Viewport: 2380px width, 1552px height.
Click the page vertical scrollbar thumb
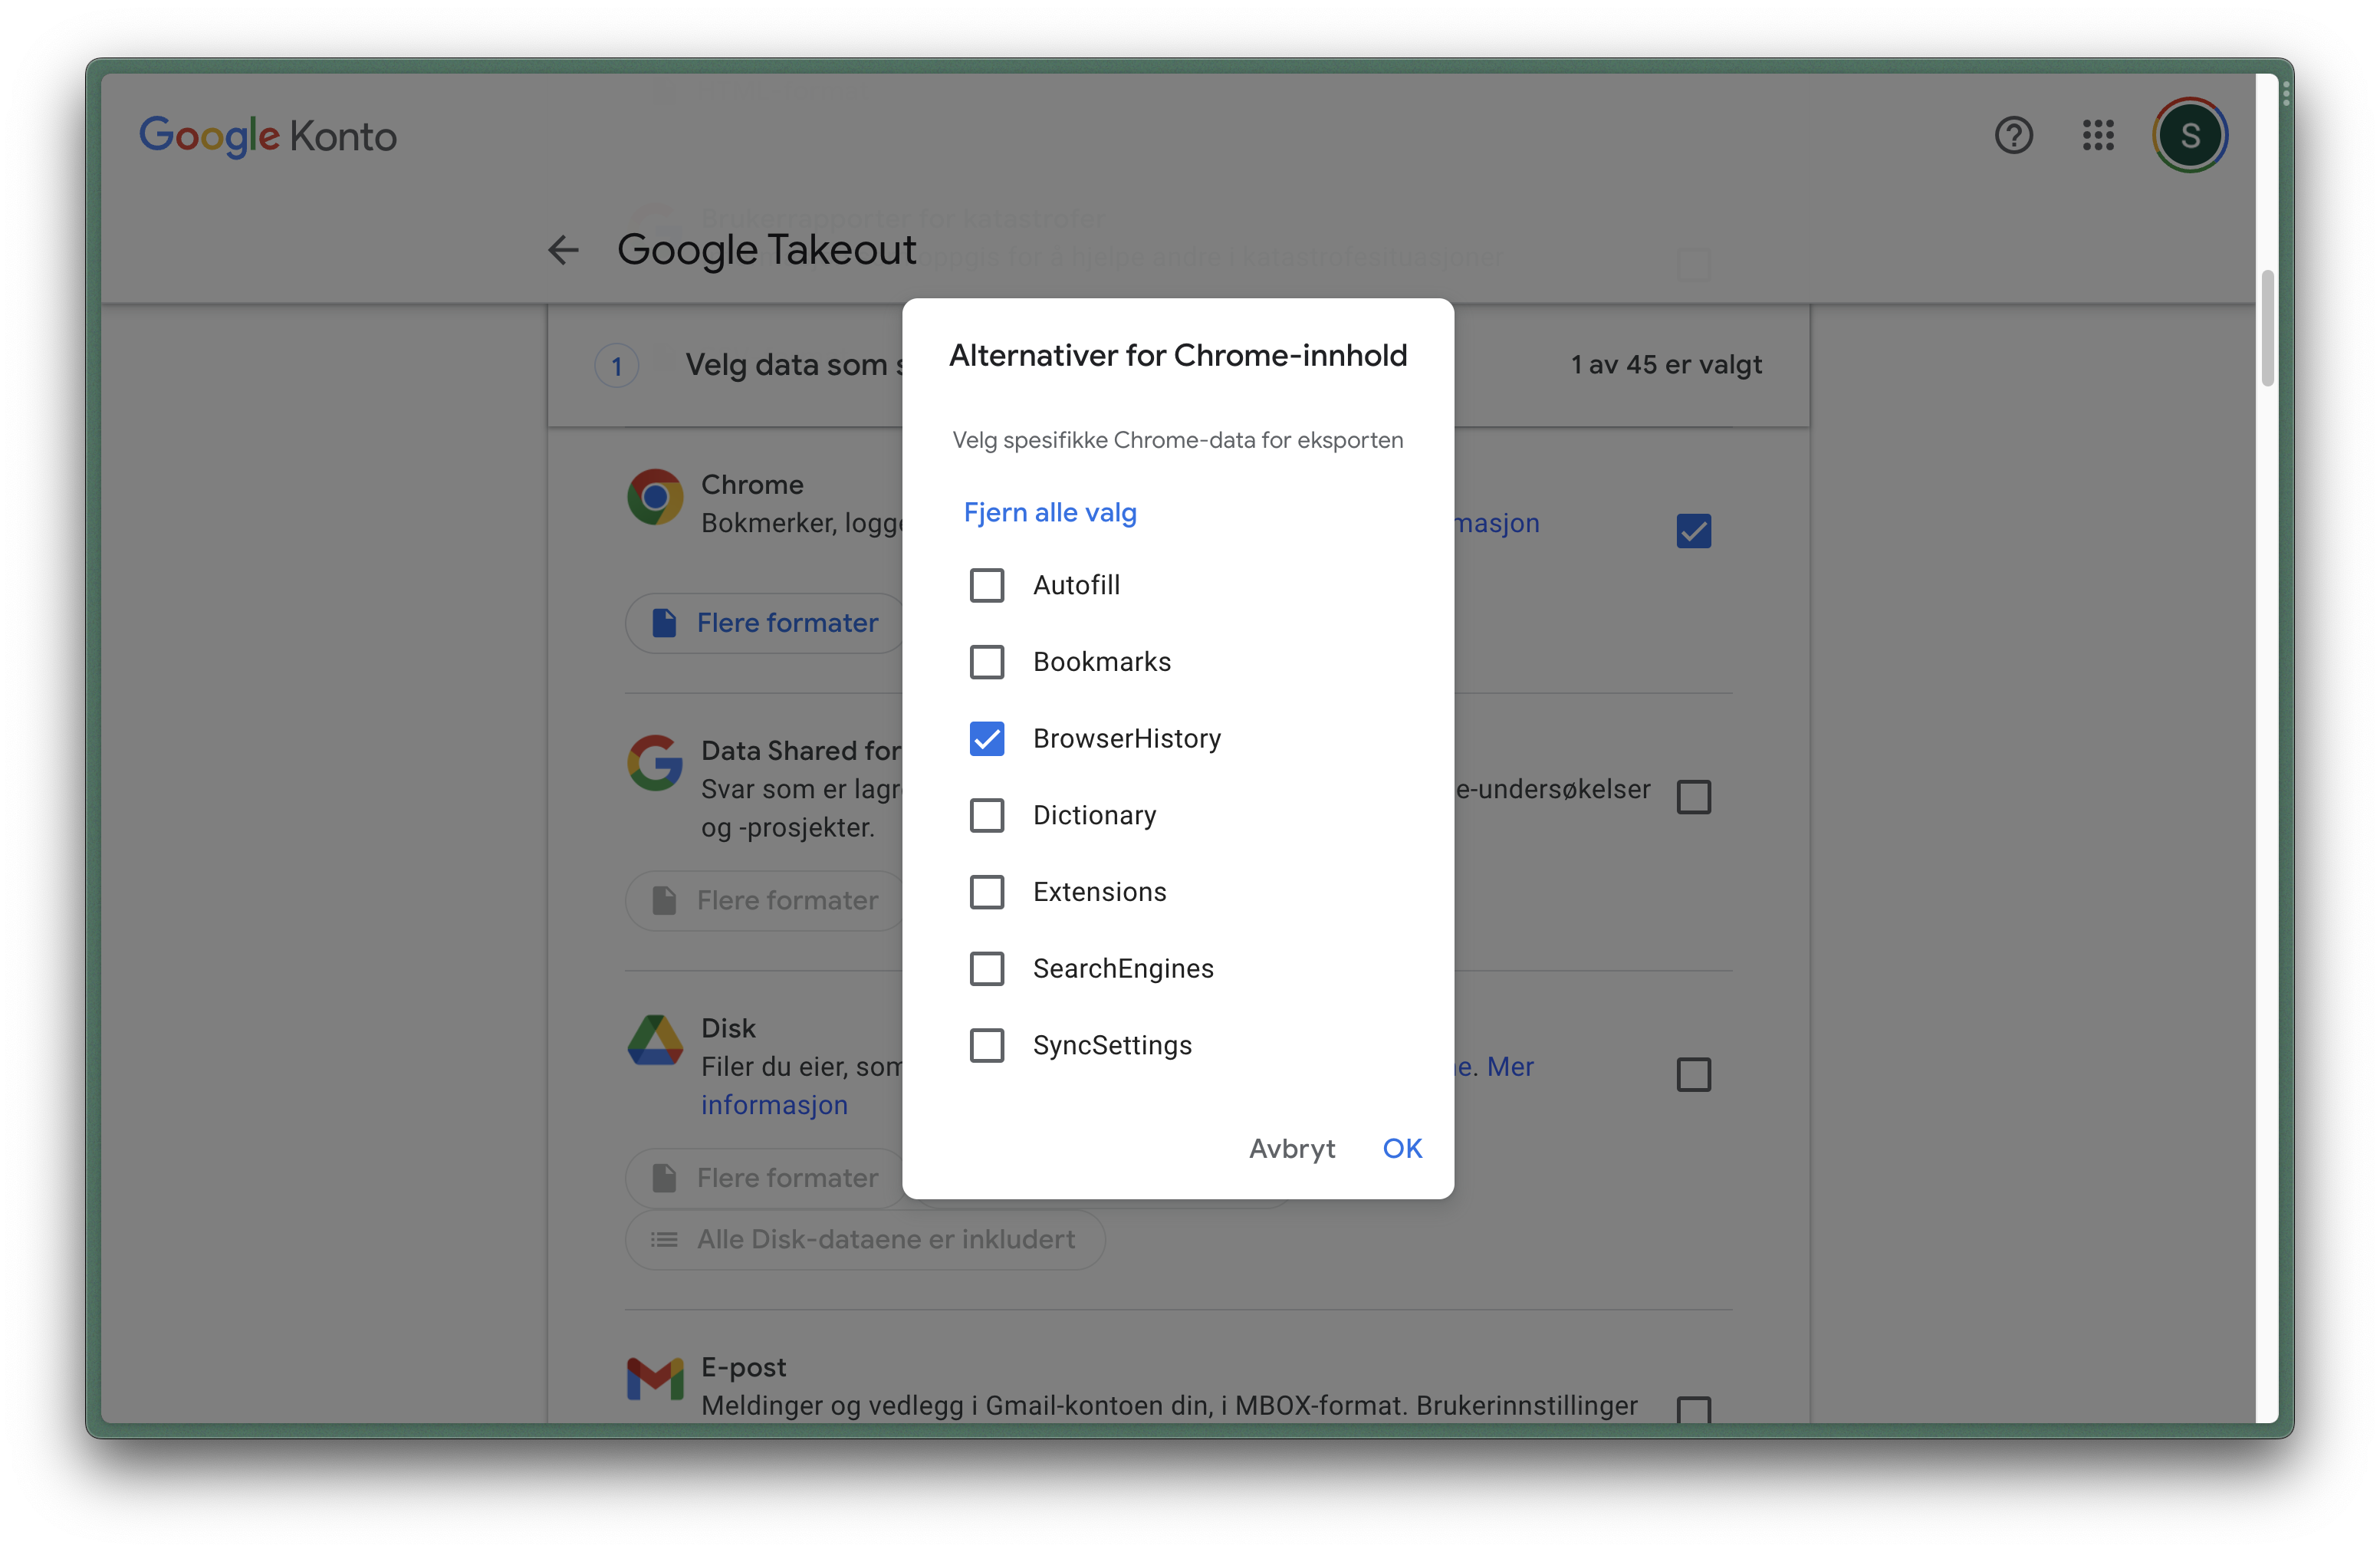pyautogui.click(x=2268, y=327)
